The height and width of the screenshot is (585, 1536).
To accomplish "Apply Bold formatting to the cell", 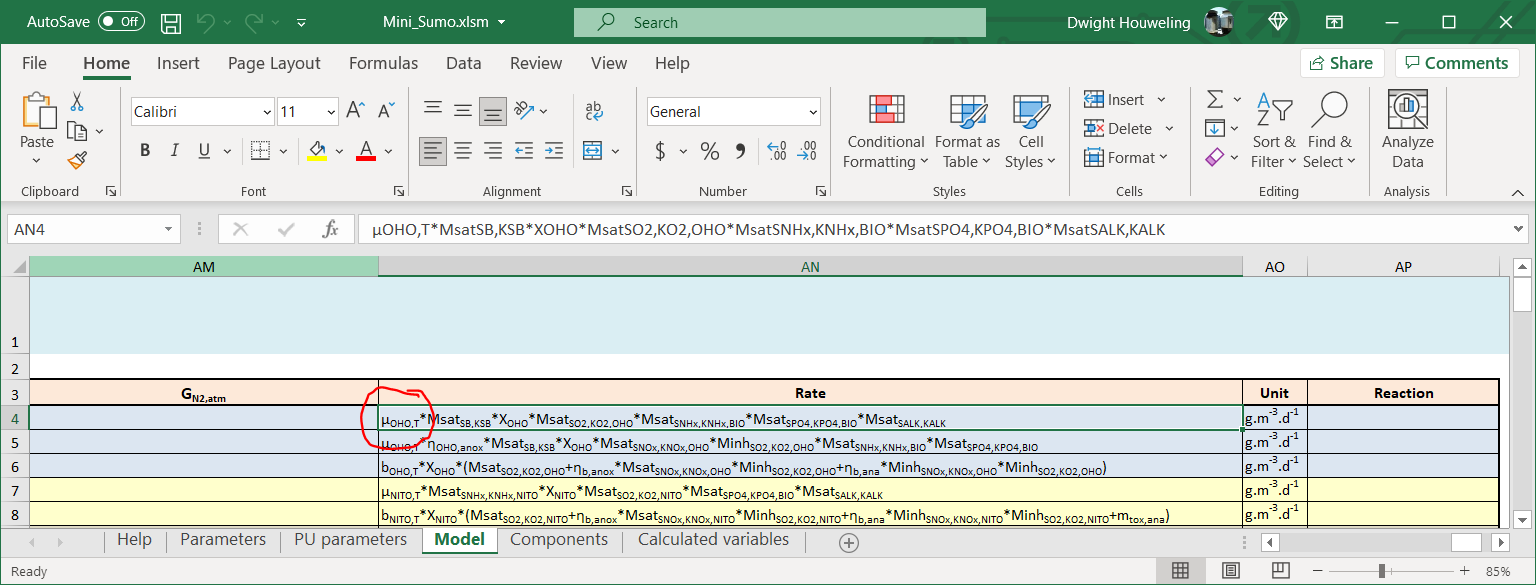I will (145, 151).
